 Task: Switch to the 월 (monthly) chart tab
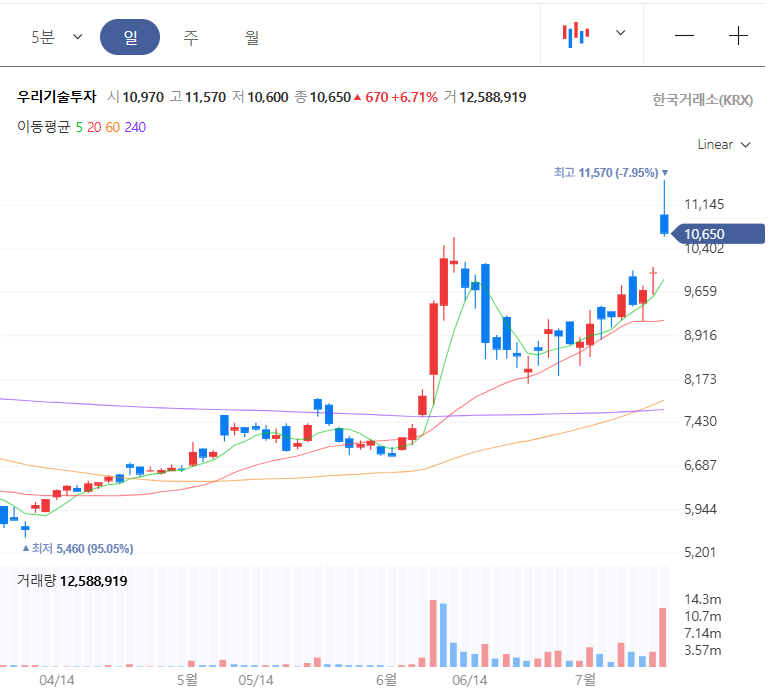tap(252, 37)
